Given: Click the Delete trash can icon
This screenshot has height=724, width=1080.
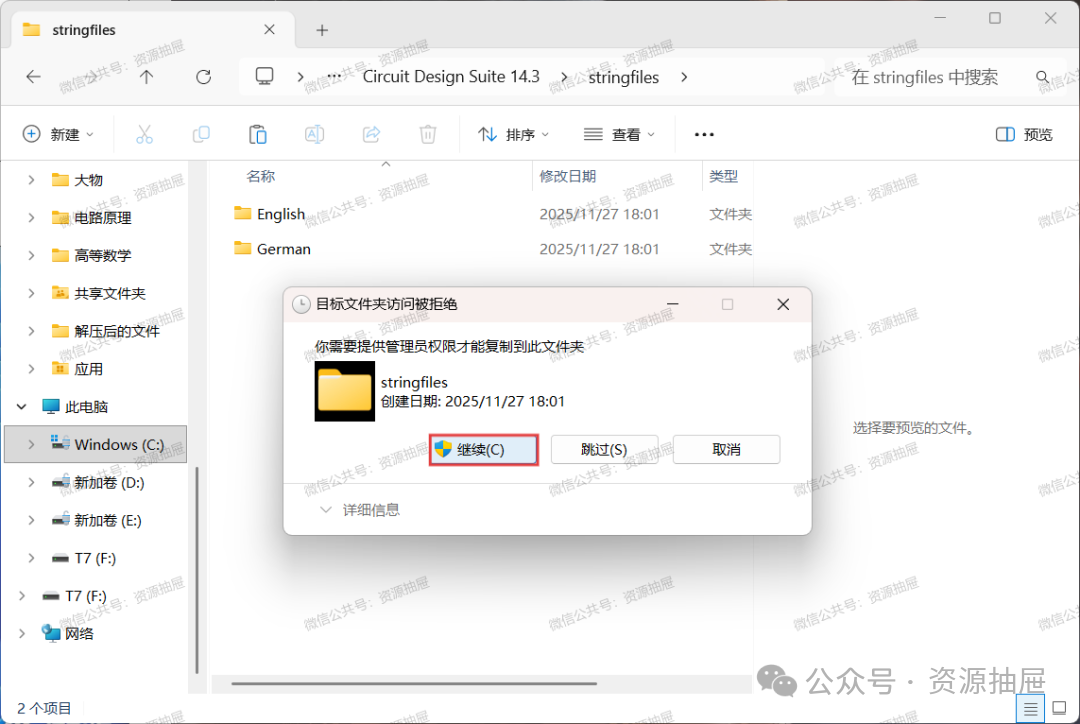Looking at the screenshot, I should (428, 134).
